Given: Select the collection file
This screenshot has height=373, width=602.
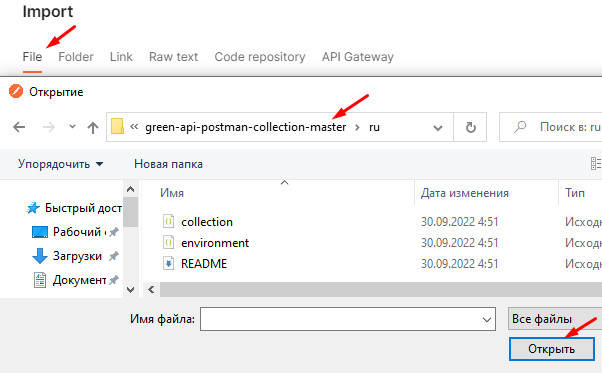Looking at the screenshot, I should 207,222.
